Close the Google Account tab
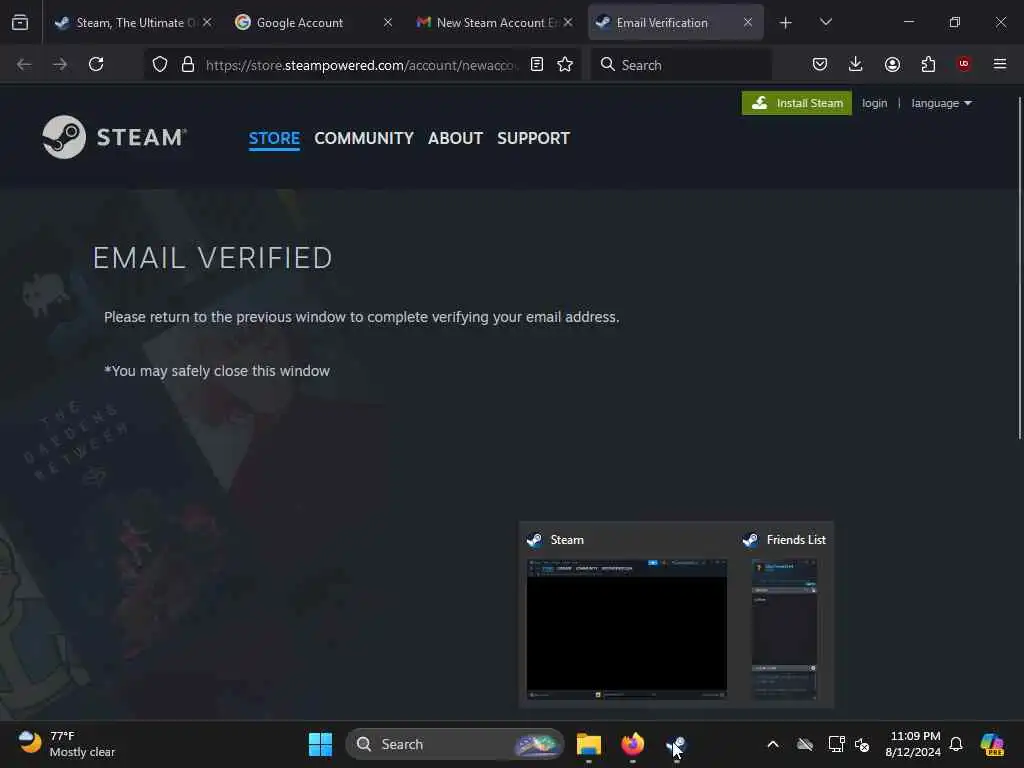Viewport: 1024px width, 768px height. [x=388, y=22]
